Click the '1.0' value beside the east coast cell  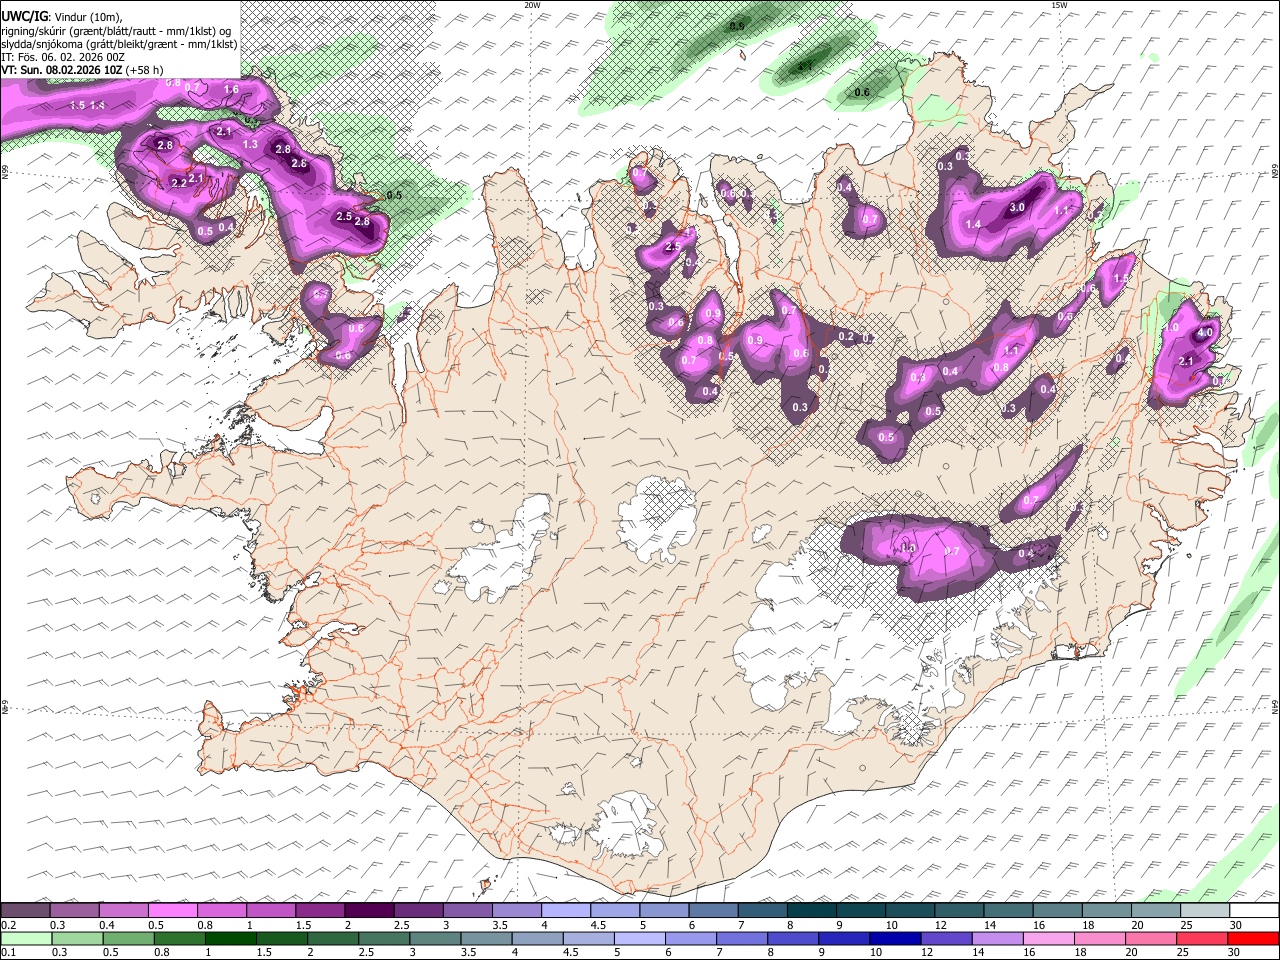[1172, 328]
